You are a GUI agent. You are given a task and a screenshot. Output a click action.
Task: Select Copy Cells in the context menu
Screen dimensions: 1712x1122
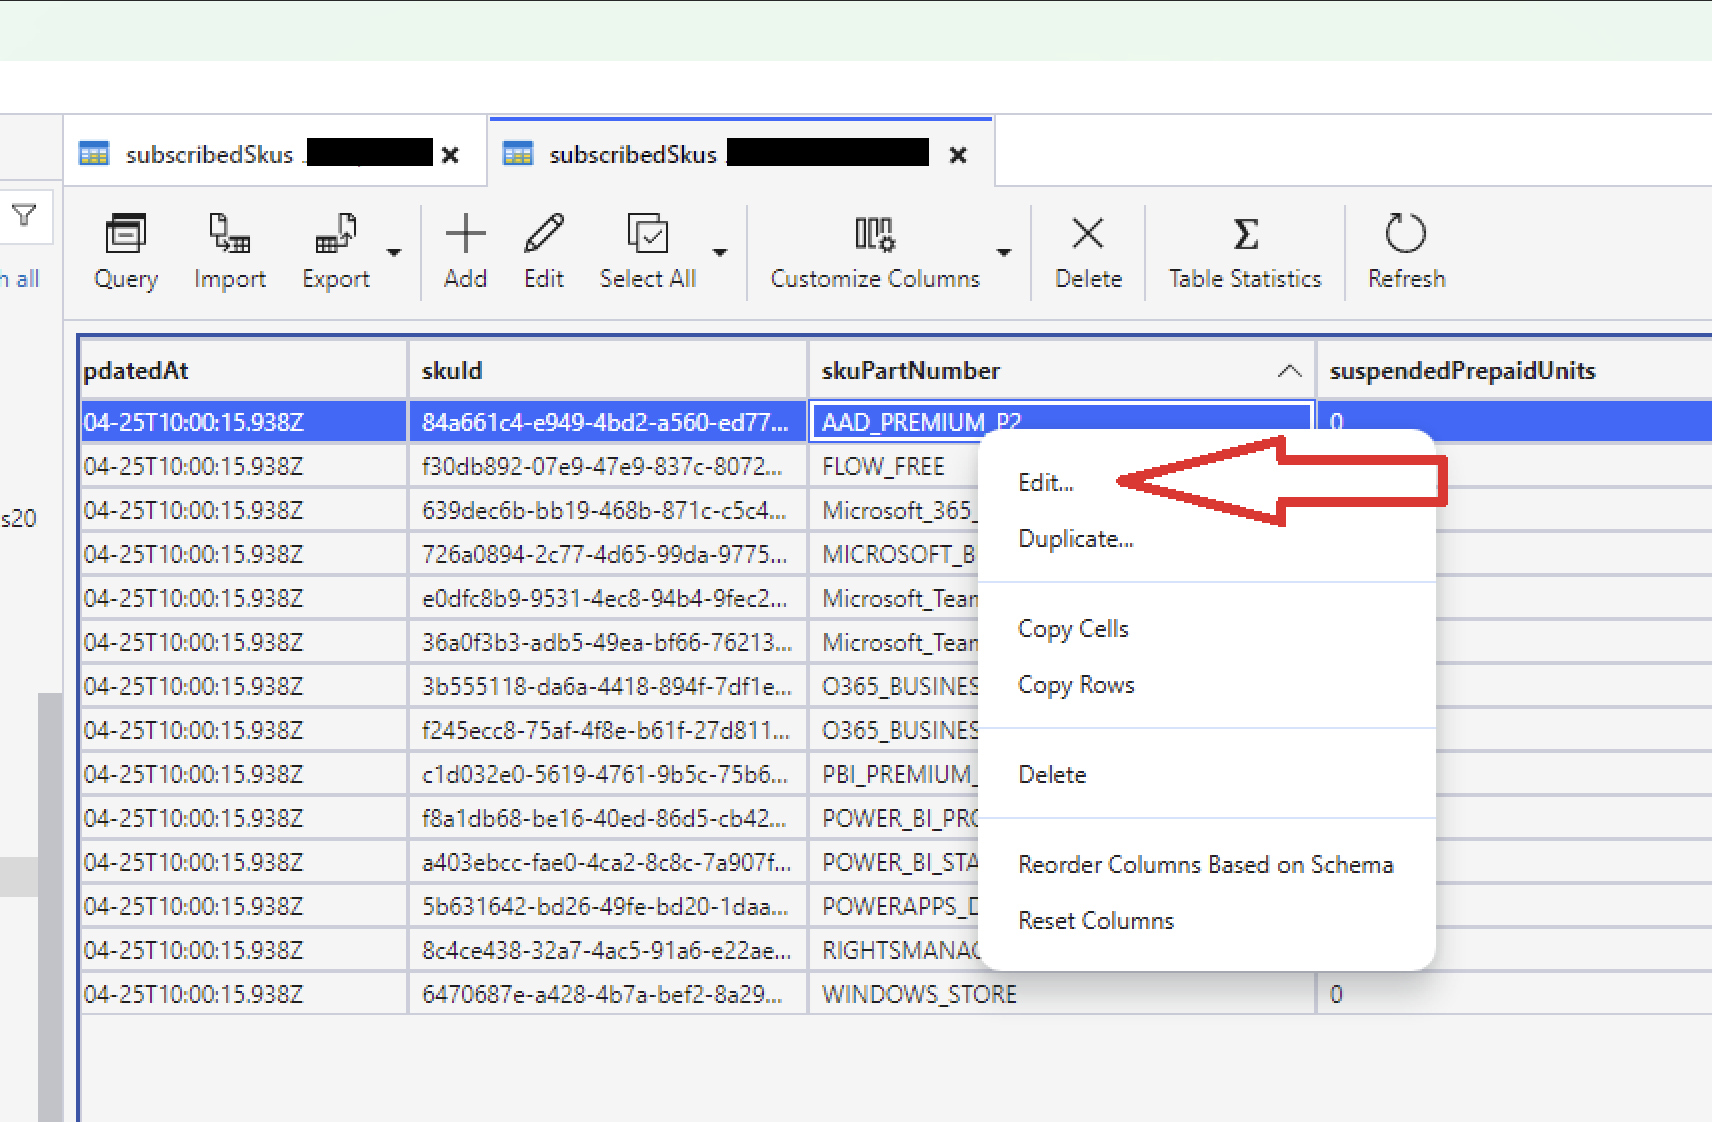(1073, 629)
